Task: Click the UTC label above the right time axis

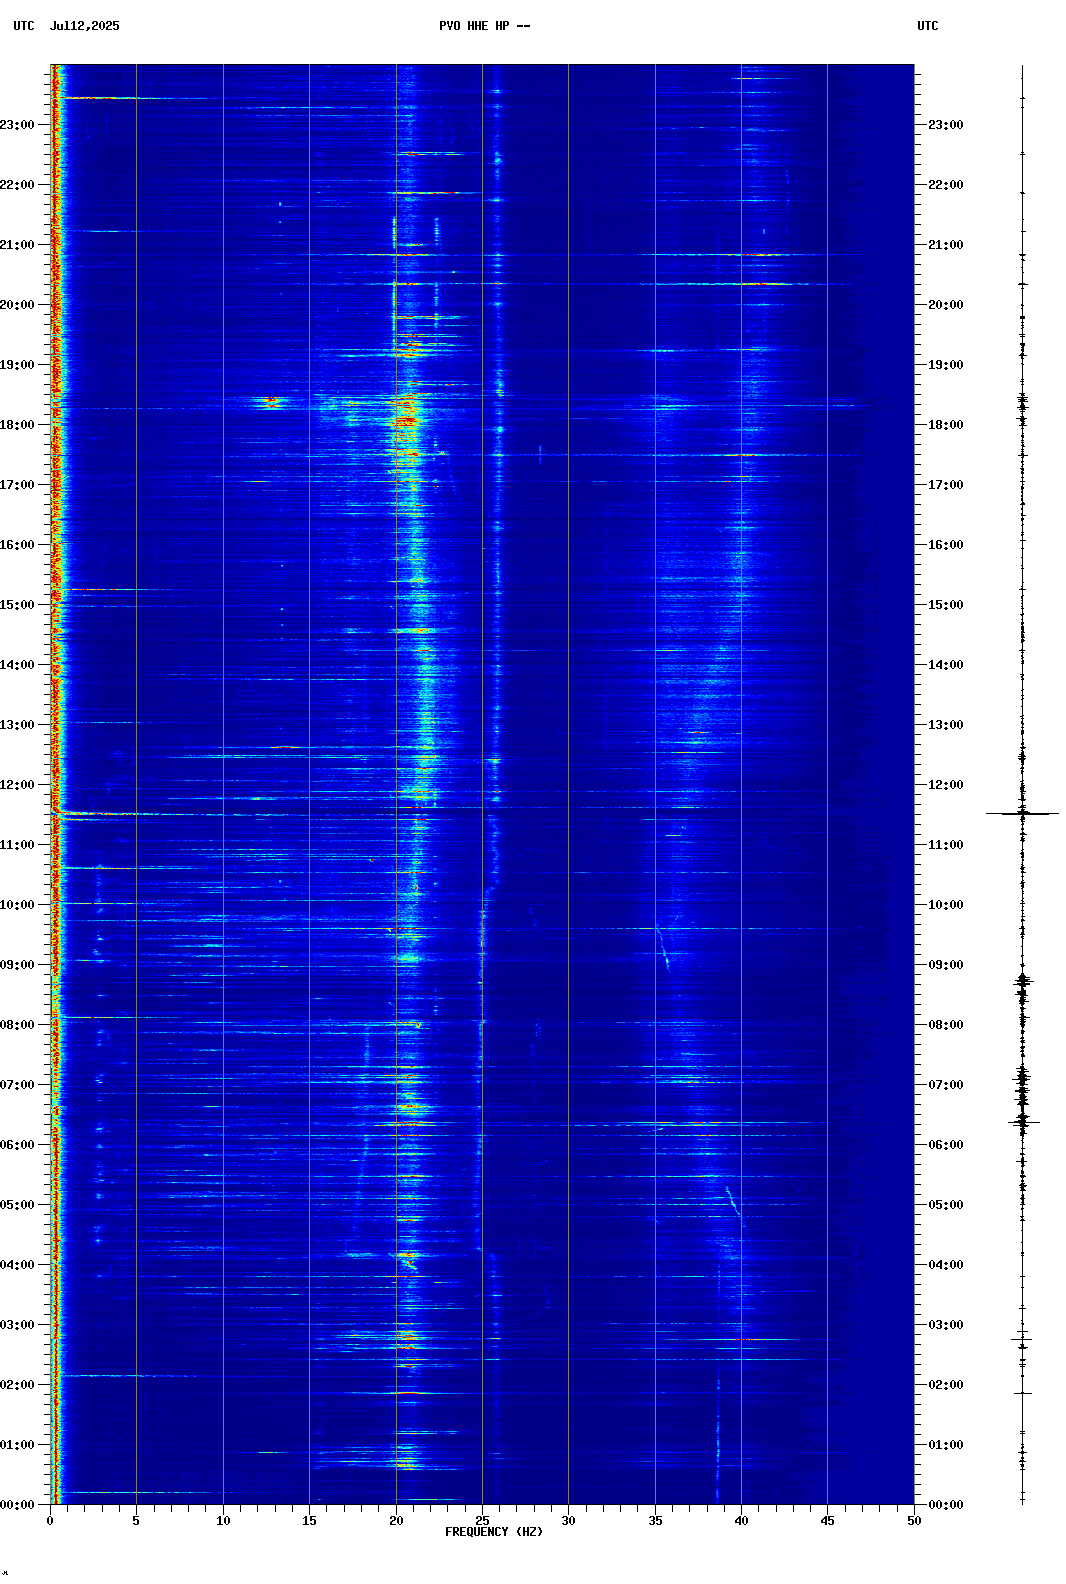Action: click(x=928, y=26)
